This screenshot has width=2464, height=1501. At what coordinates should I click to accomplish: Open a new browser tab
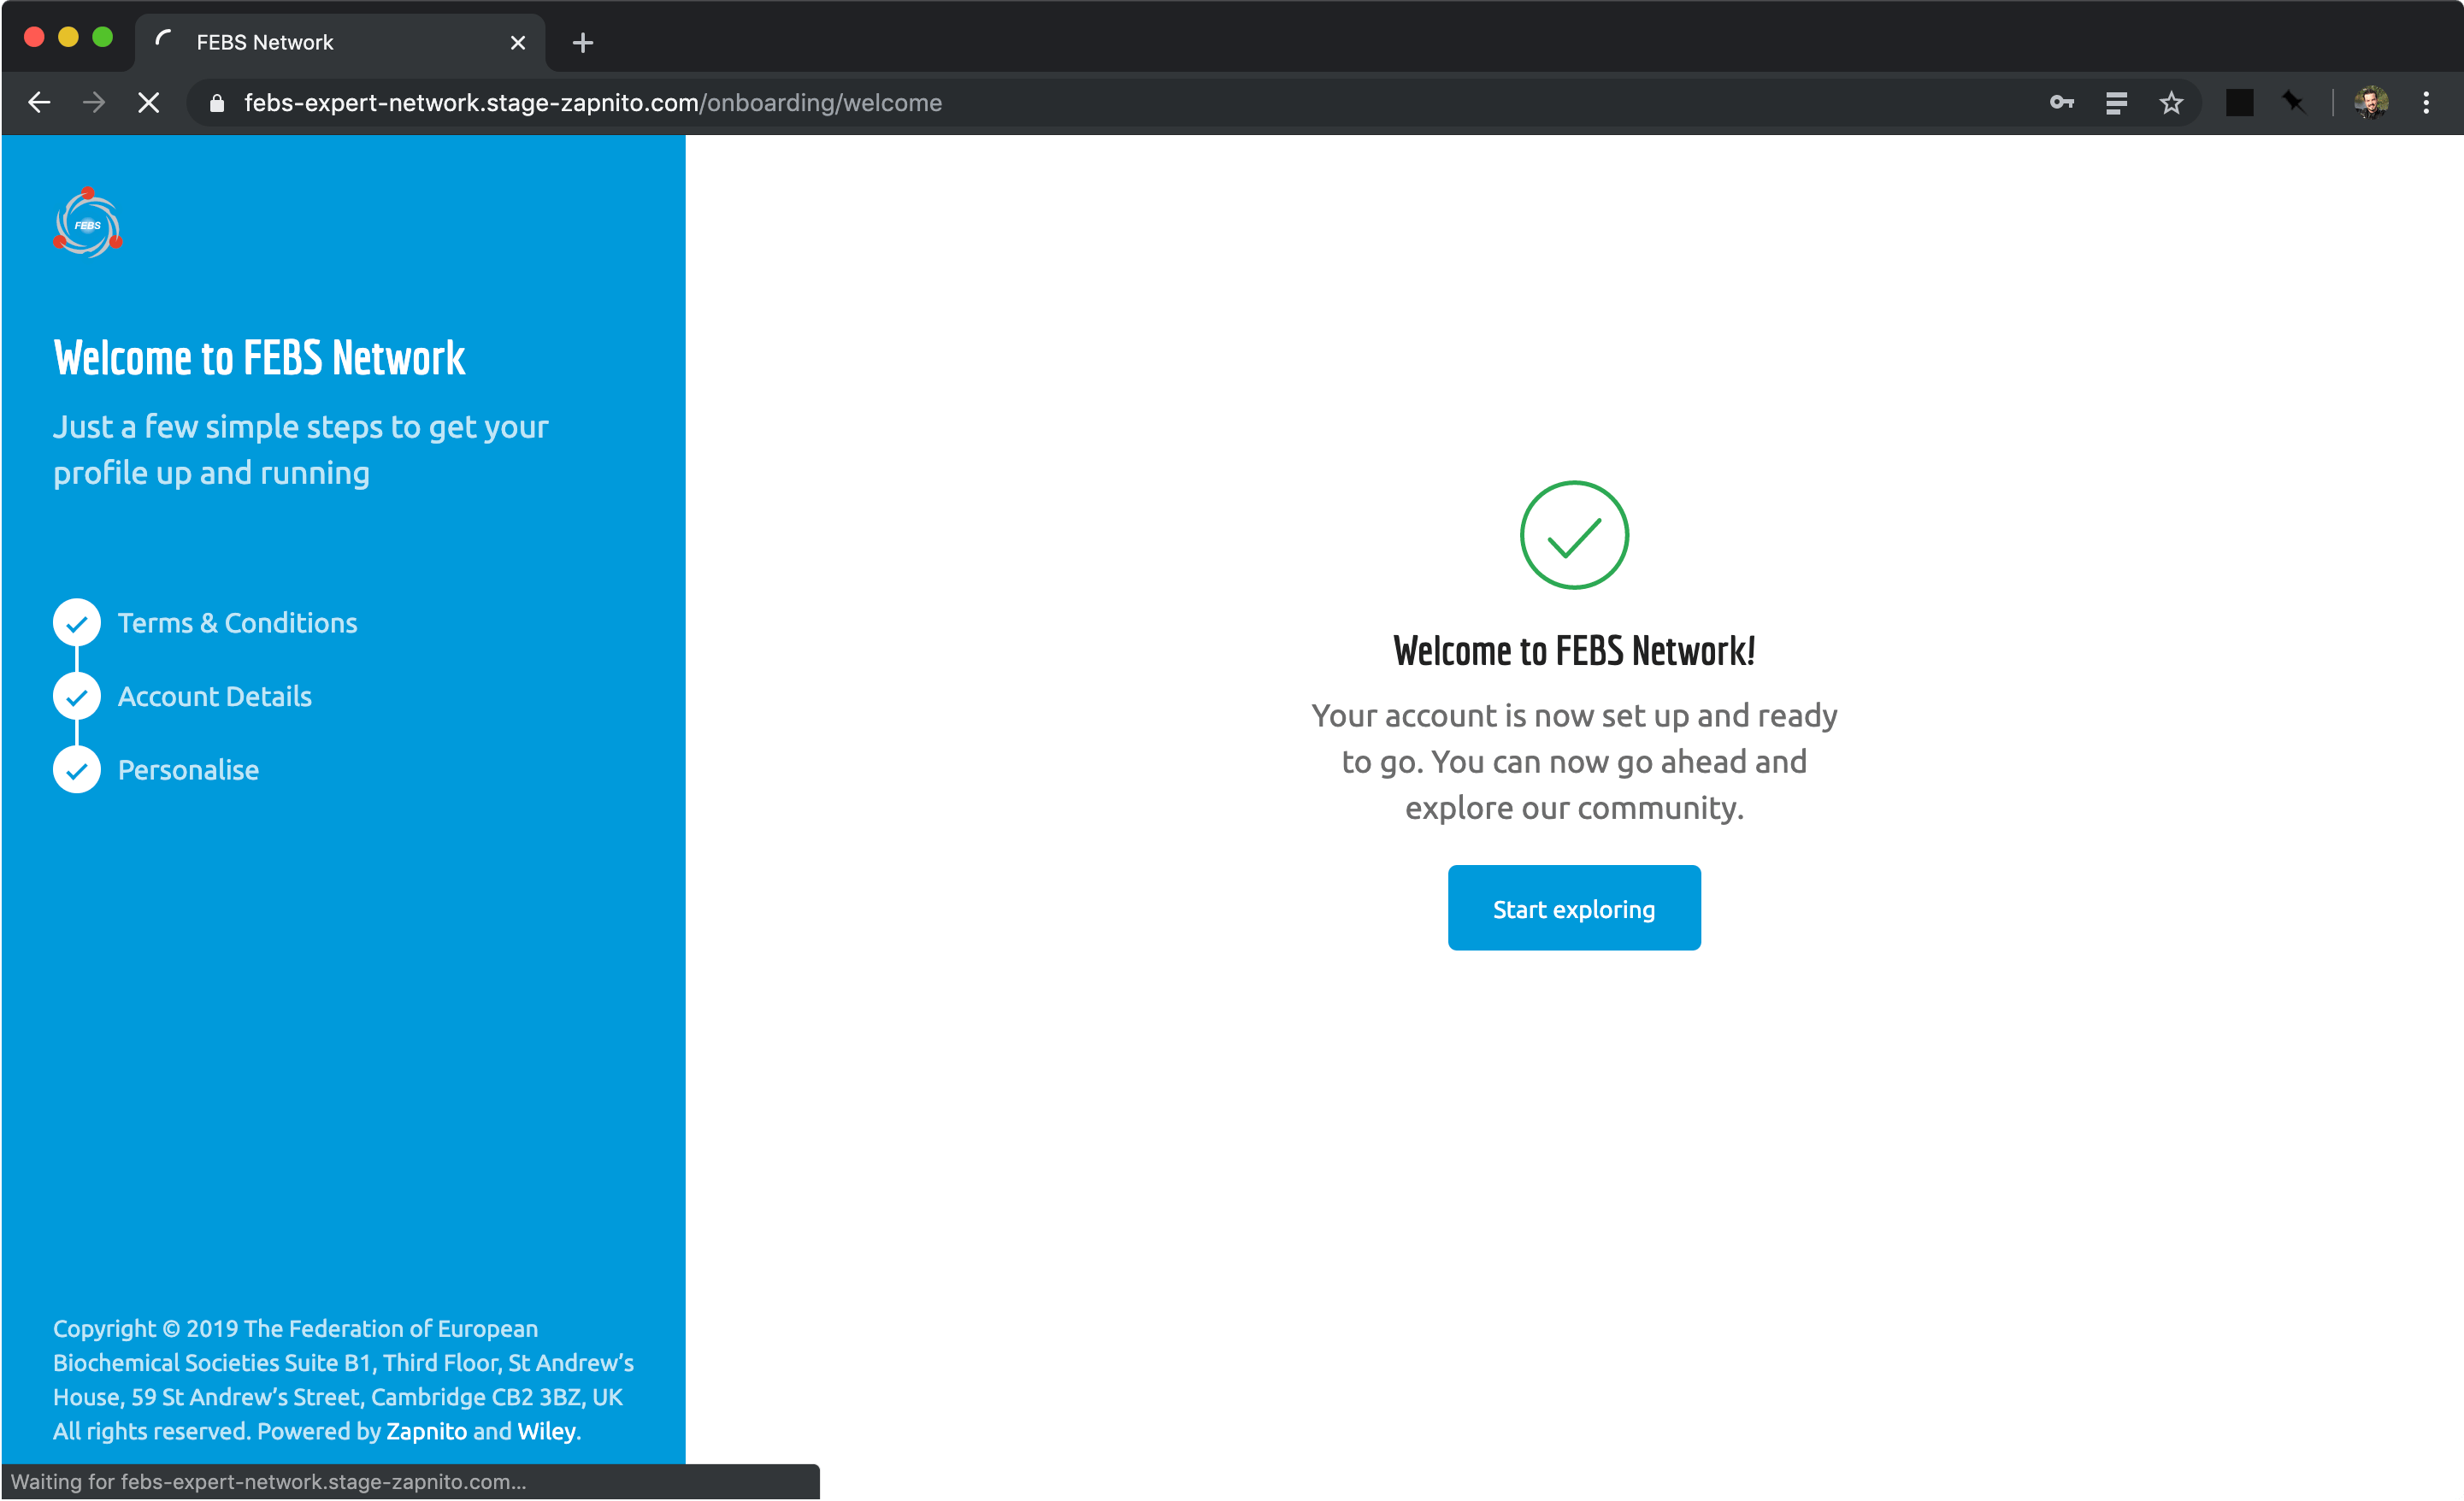point(583,42)
